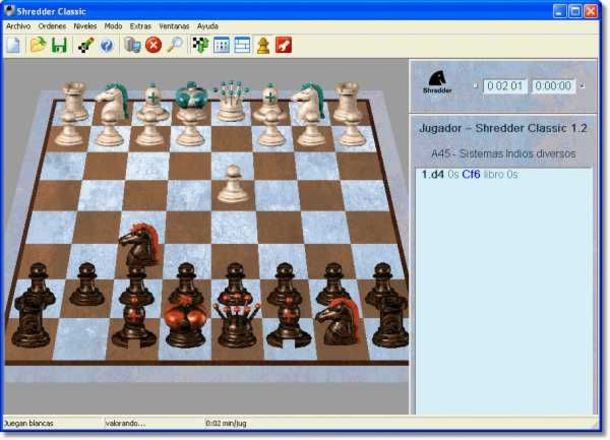Click the magnifying glass analysis icon
610x440 pixels.
pos(175,45)
